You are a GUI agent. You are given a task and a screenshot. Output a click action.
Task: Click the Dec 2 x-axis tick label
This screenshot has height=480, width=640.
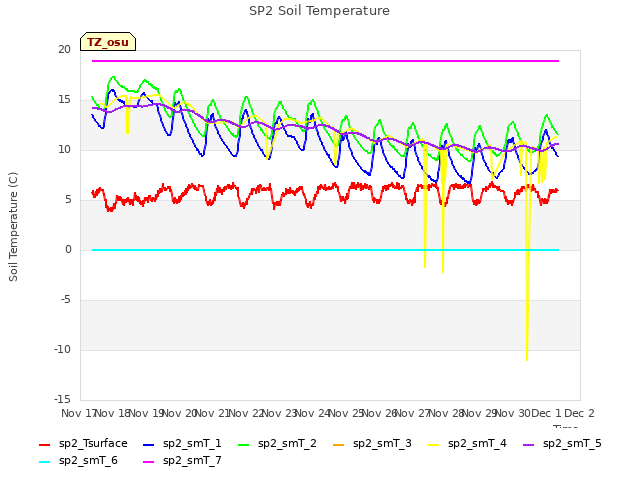(x=579, y=413)
